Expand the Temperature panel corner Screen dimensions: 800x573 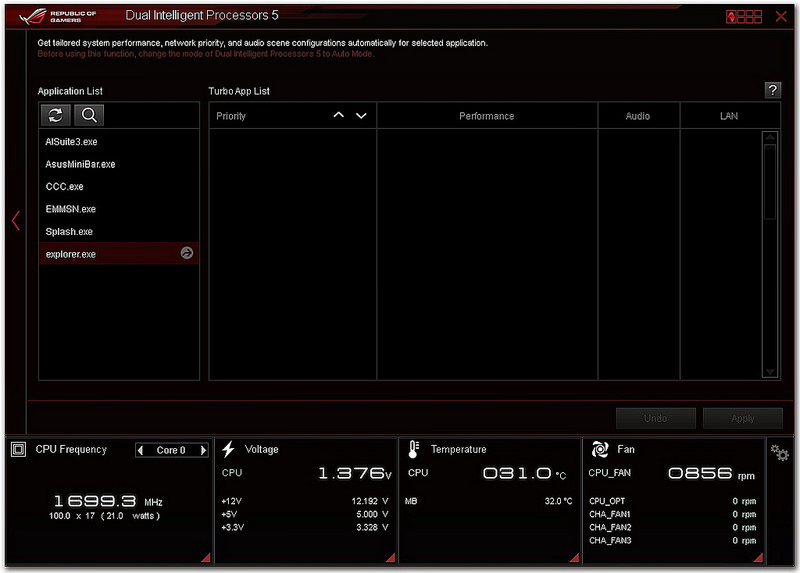click(x=574, y=558)
